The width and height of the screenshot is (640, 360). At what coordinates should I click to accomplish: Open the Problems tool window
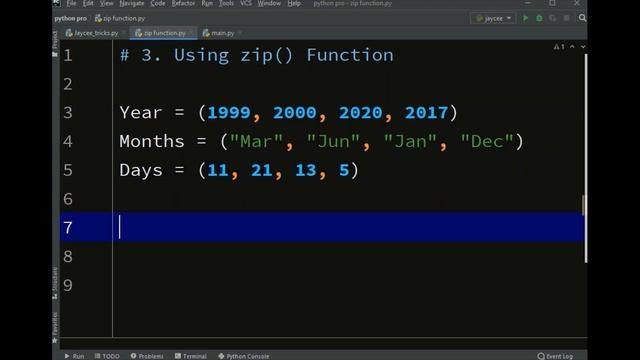click(x=147, y=356)
